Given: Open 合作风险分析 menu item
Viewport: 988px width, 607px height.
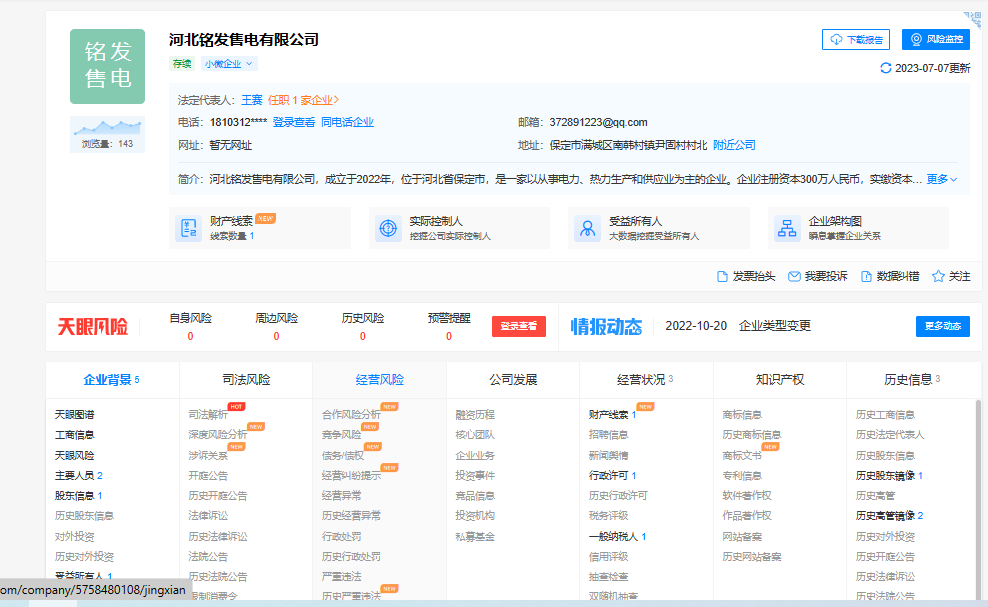Looking at the screenshot, I should tap(352, 415).
